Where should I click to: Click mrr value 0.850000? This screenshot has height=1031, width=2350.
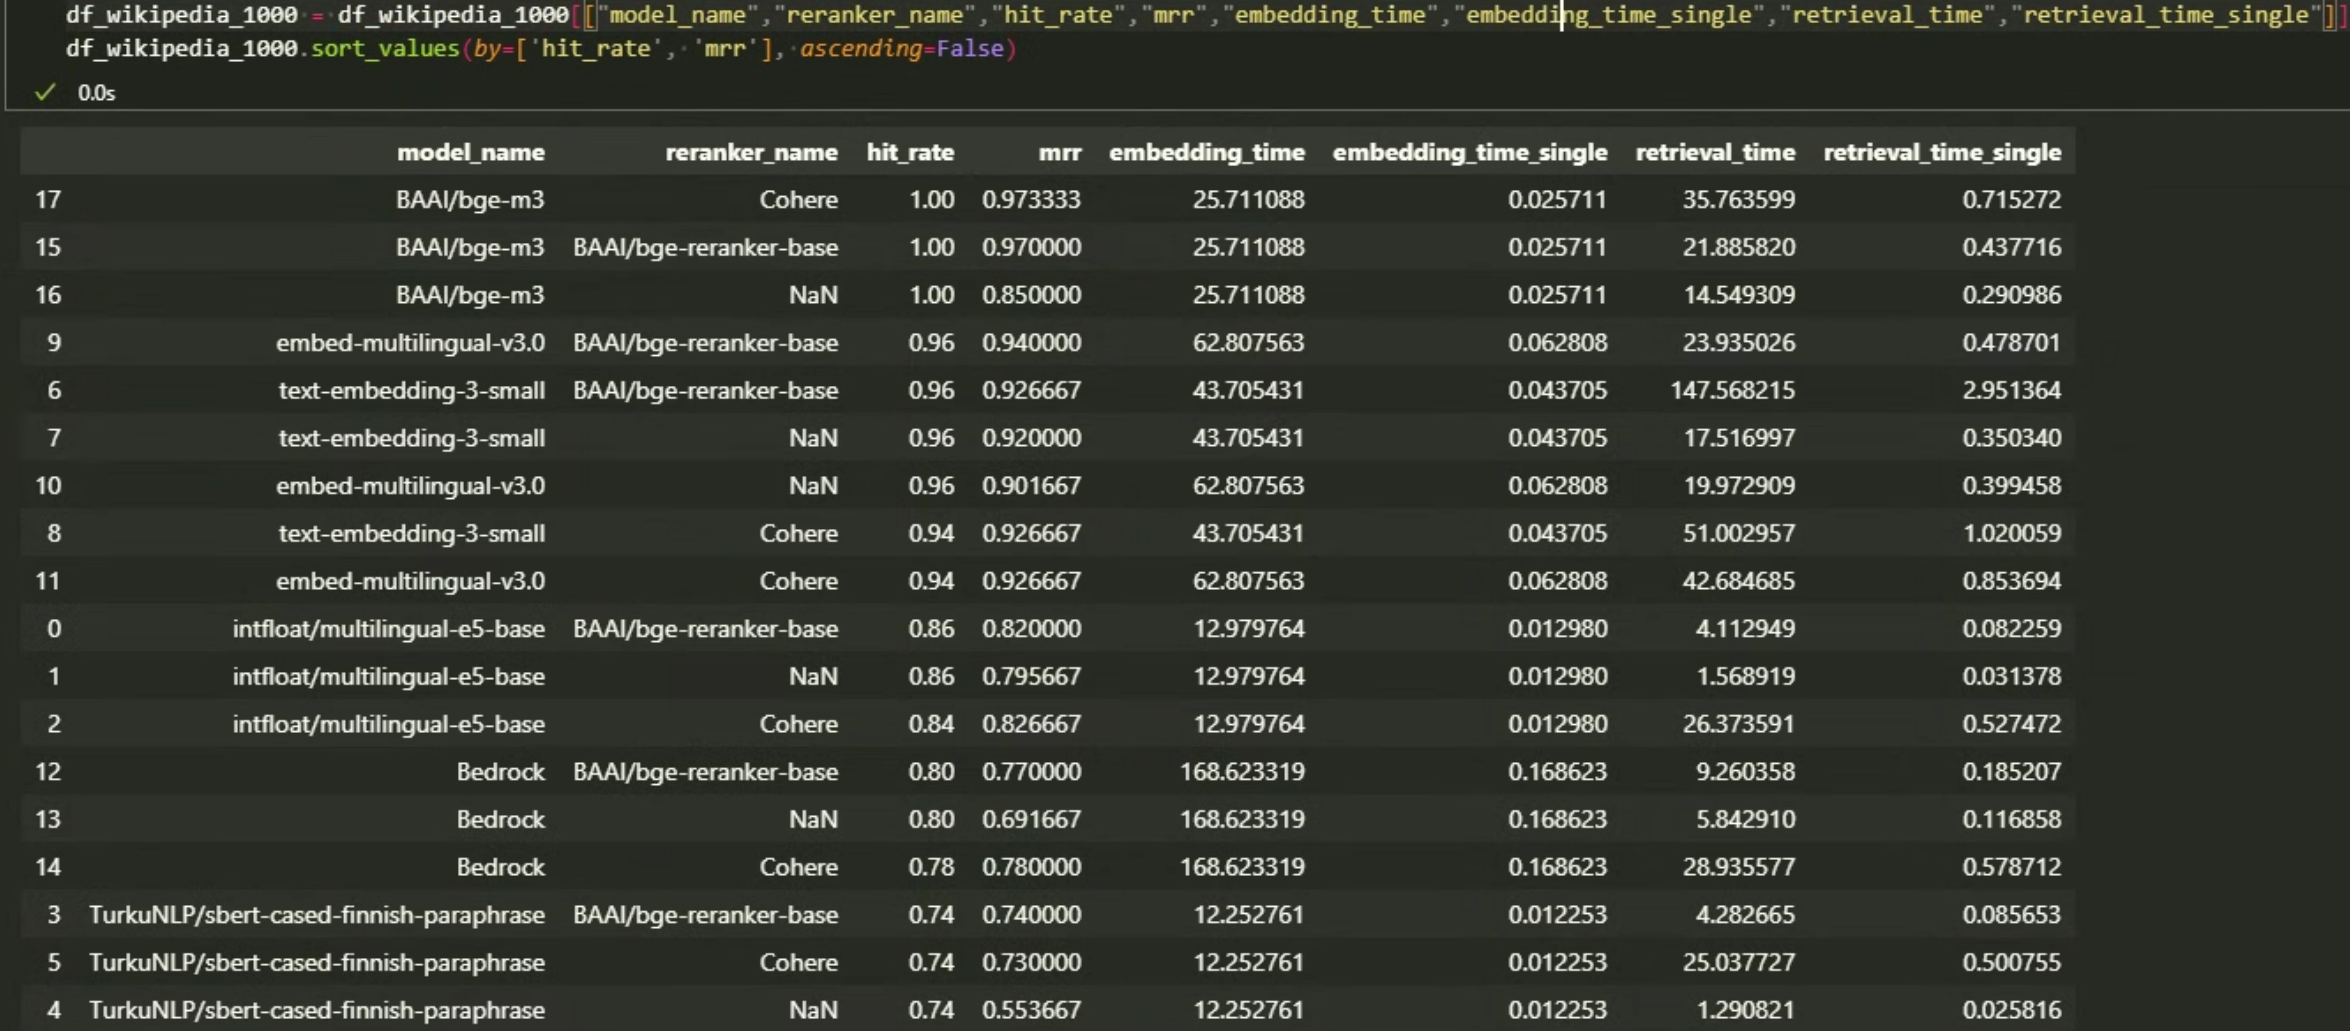pos(1031,295)
